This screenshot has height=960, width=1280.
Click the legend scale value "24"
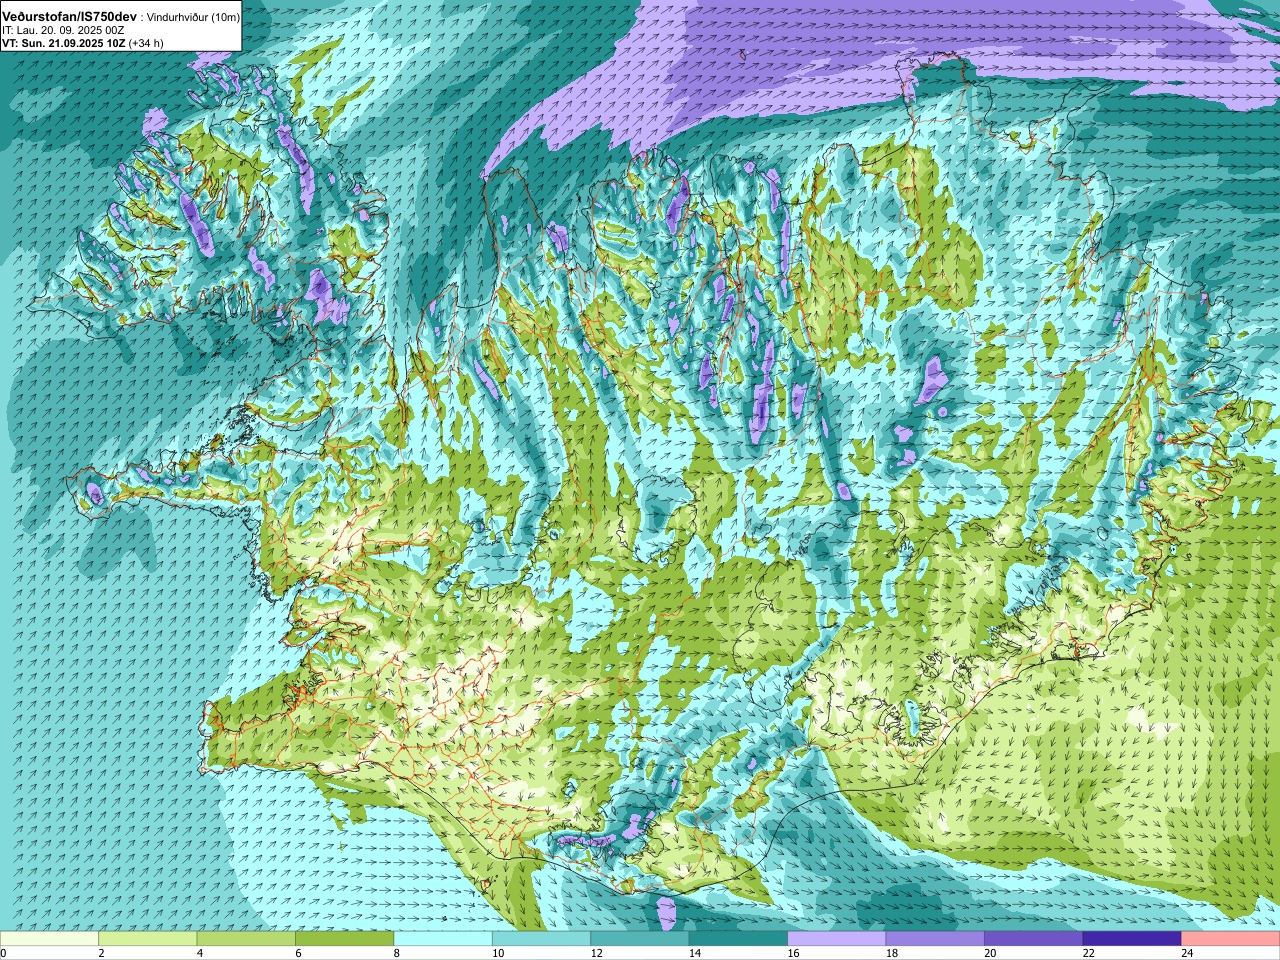[x=1187, y=953]
